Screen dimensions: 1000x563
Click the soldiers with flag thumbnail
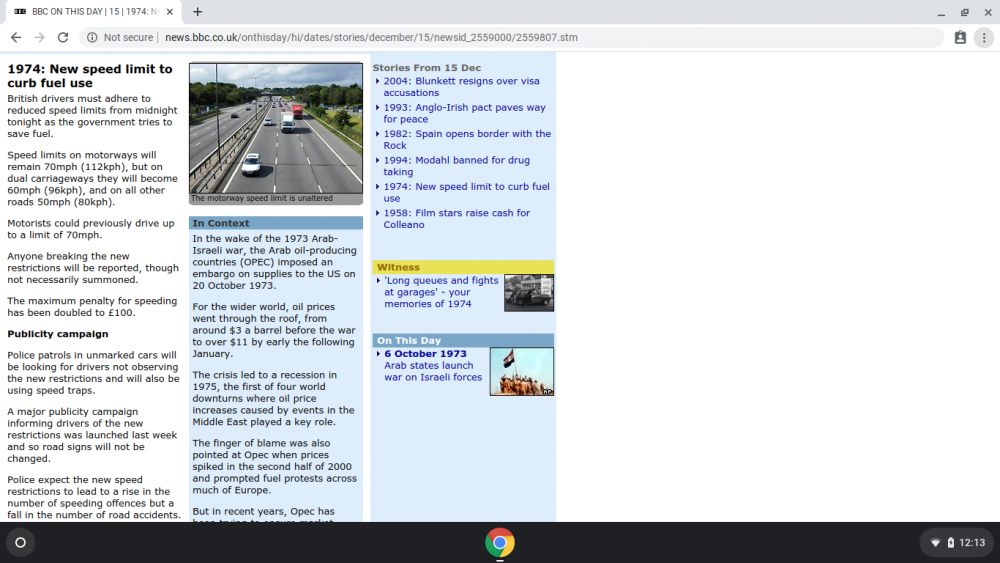tap(522, 372)
